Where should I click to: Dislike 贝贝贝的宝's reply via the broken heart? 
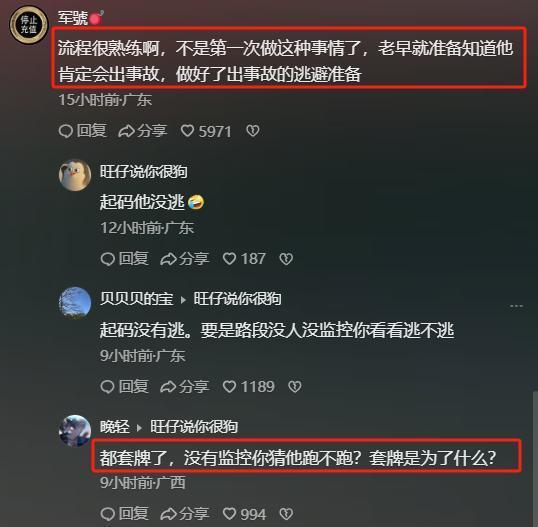[x=295, y=387]
